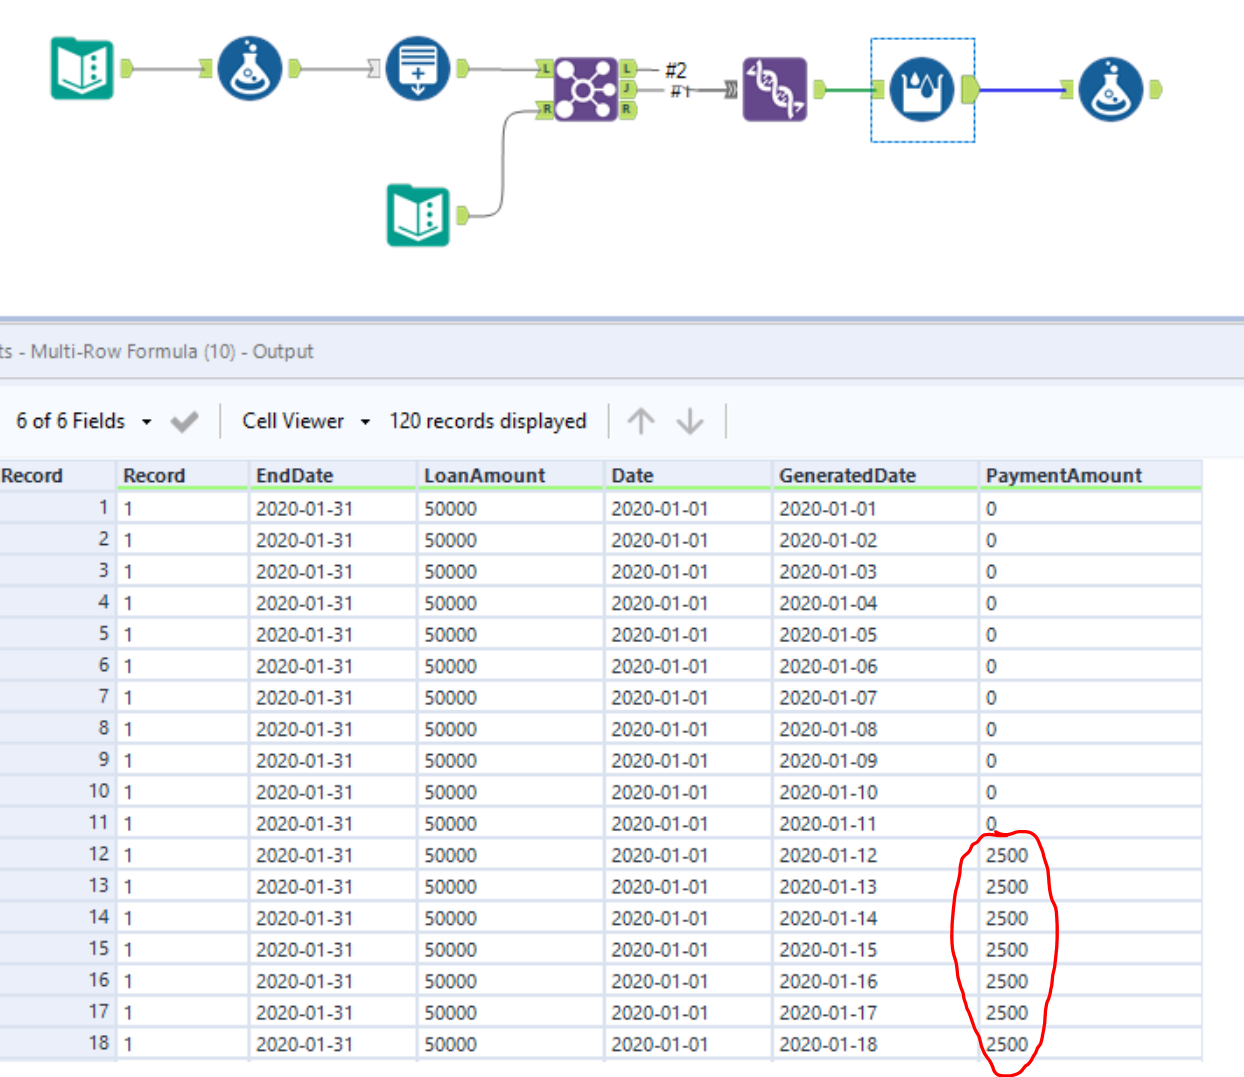1244x1077 pixels.
Task: Select the top-left Text Input tool
Action: (82, 68)
